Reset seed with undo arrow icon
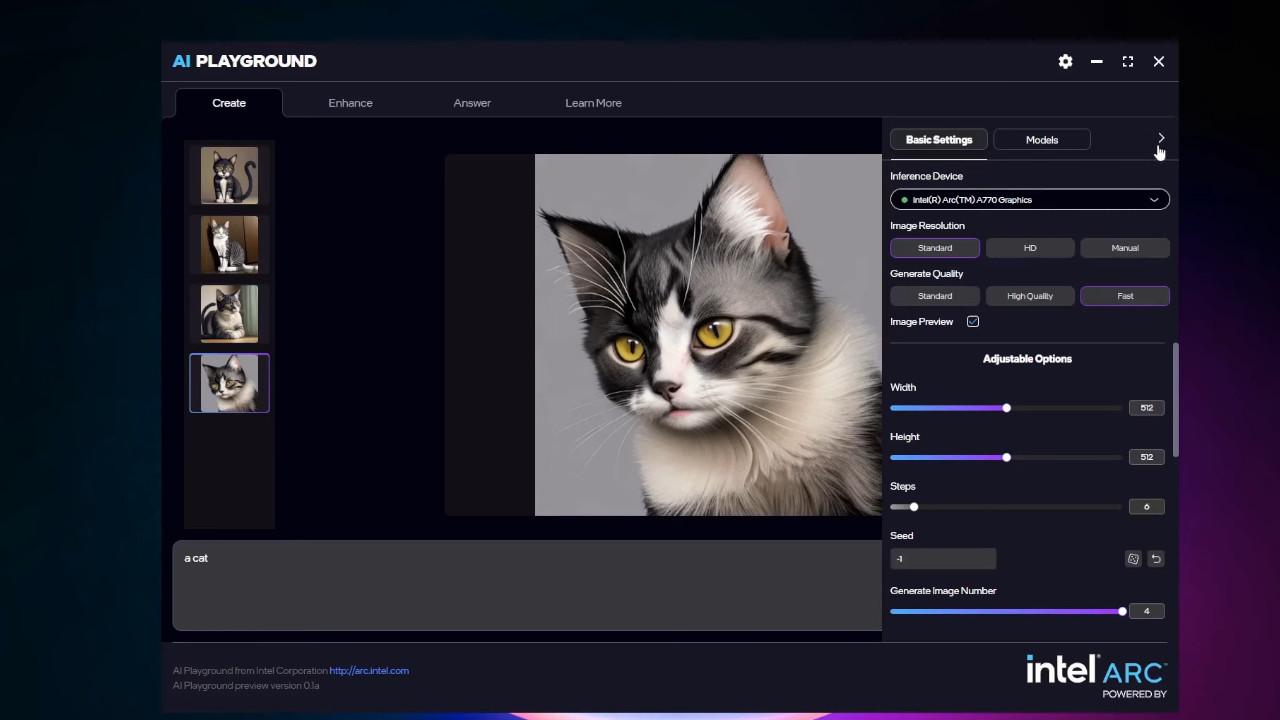1280x720 pixels. [1156, 559]
